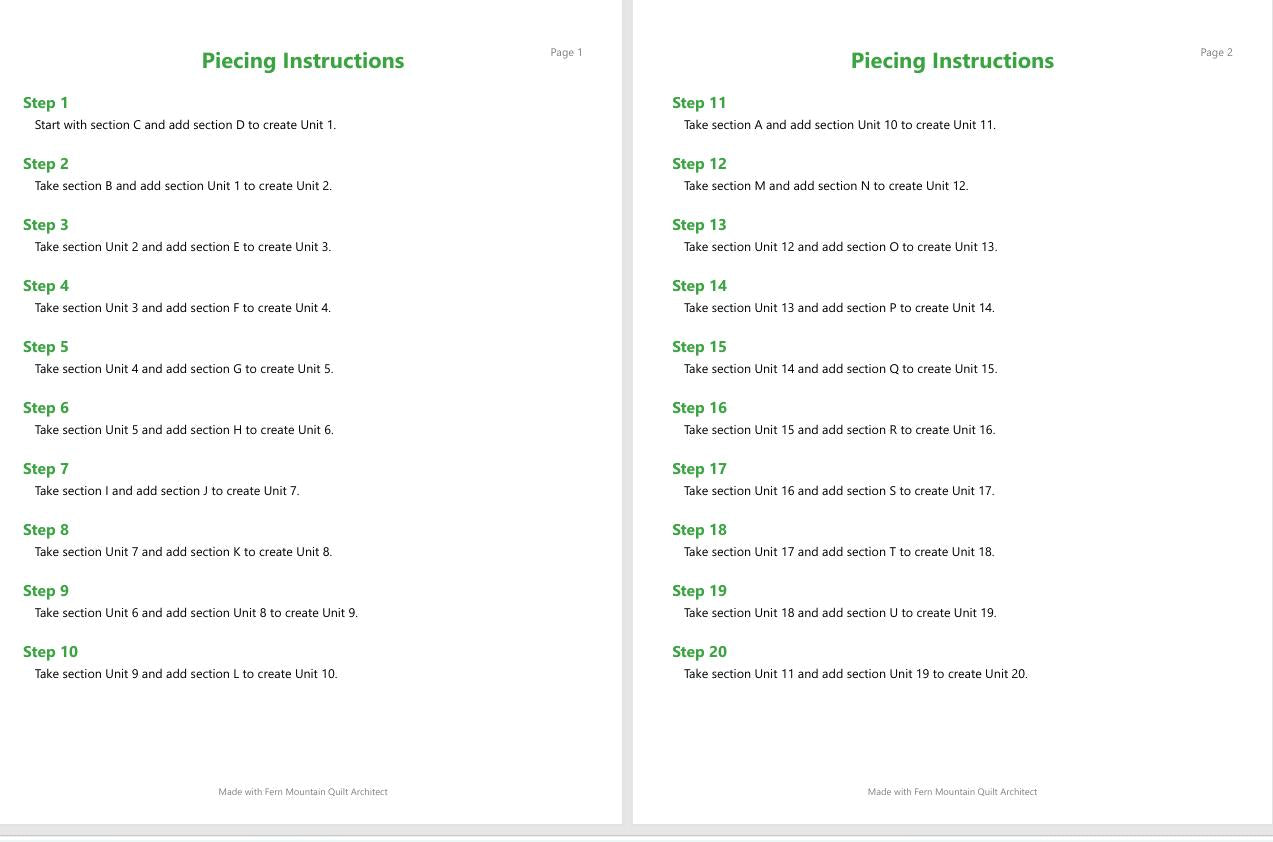Click the left page 'Piecing Instructions' title

click(303, 61)
